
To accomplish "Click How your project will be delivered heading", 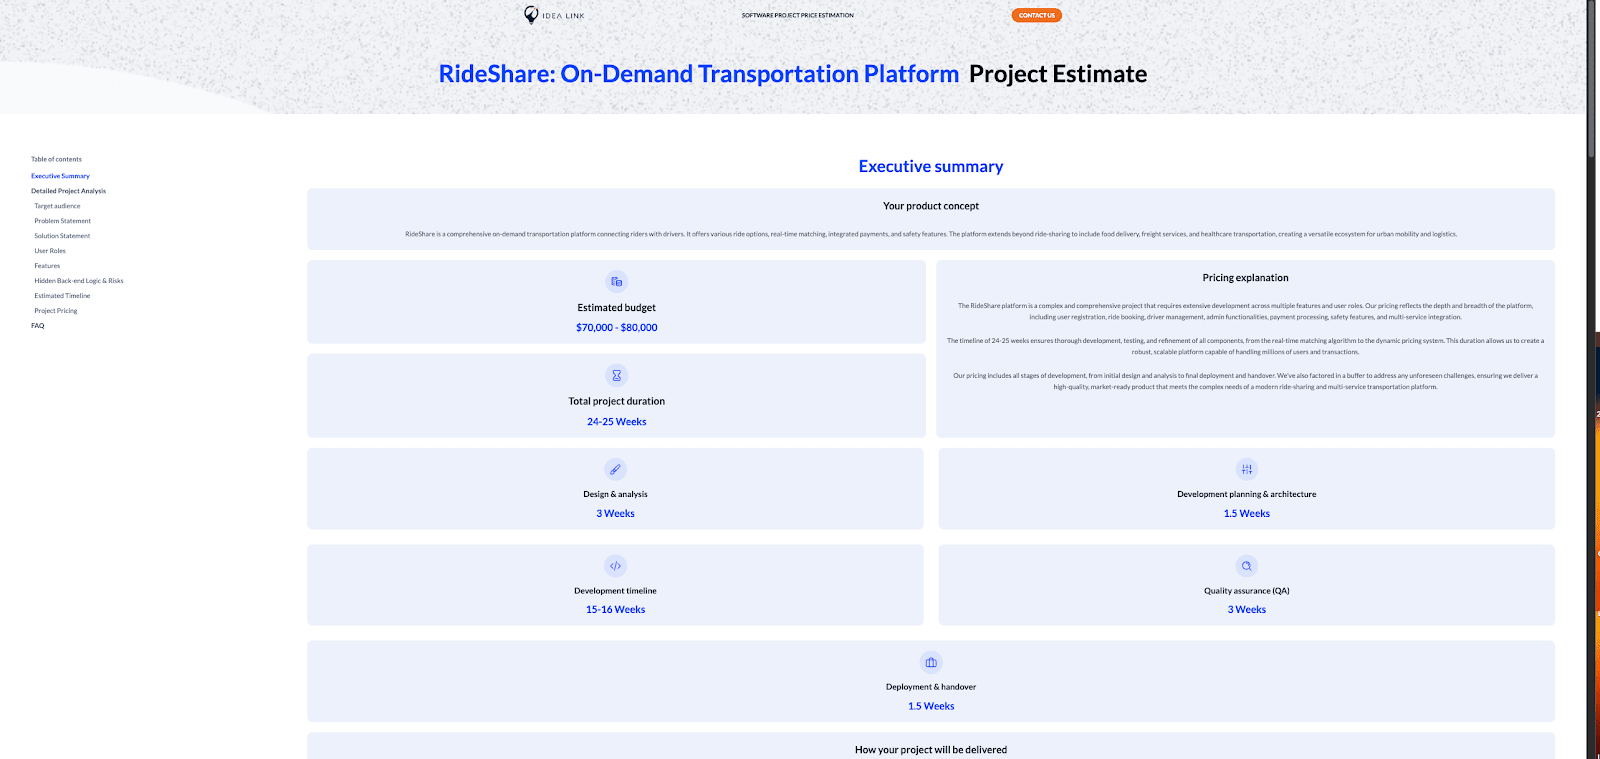I will point(931,750).
